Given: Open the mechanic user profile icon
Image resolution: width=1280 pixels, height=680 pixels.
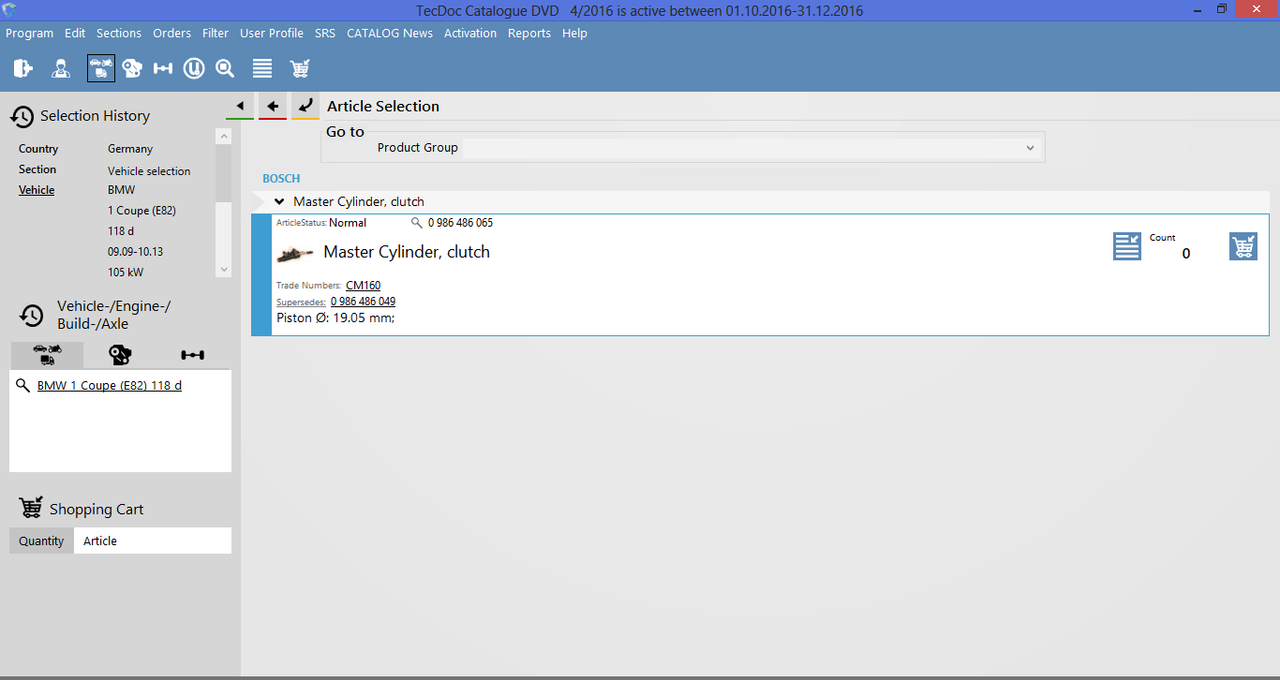Looking at the screenshot, I should pos(61,68).
